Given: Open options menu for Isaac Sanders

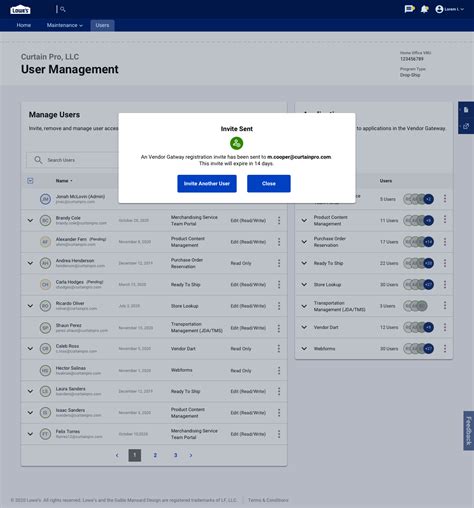Looking at the screenshot, I should pyautogui.click(x=279, y=413).
